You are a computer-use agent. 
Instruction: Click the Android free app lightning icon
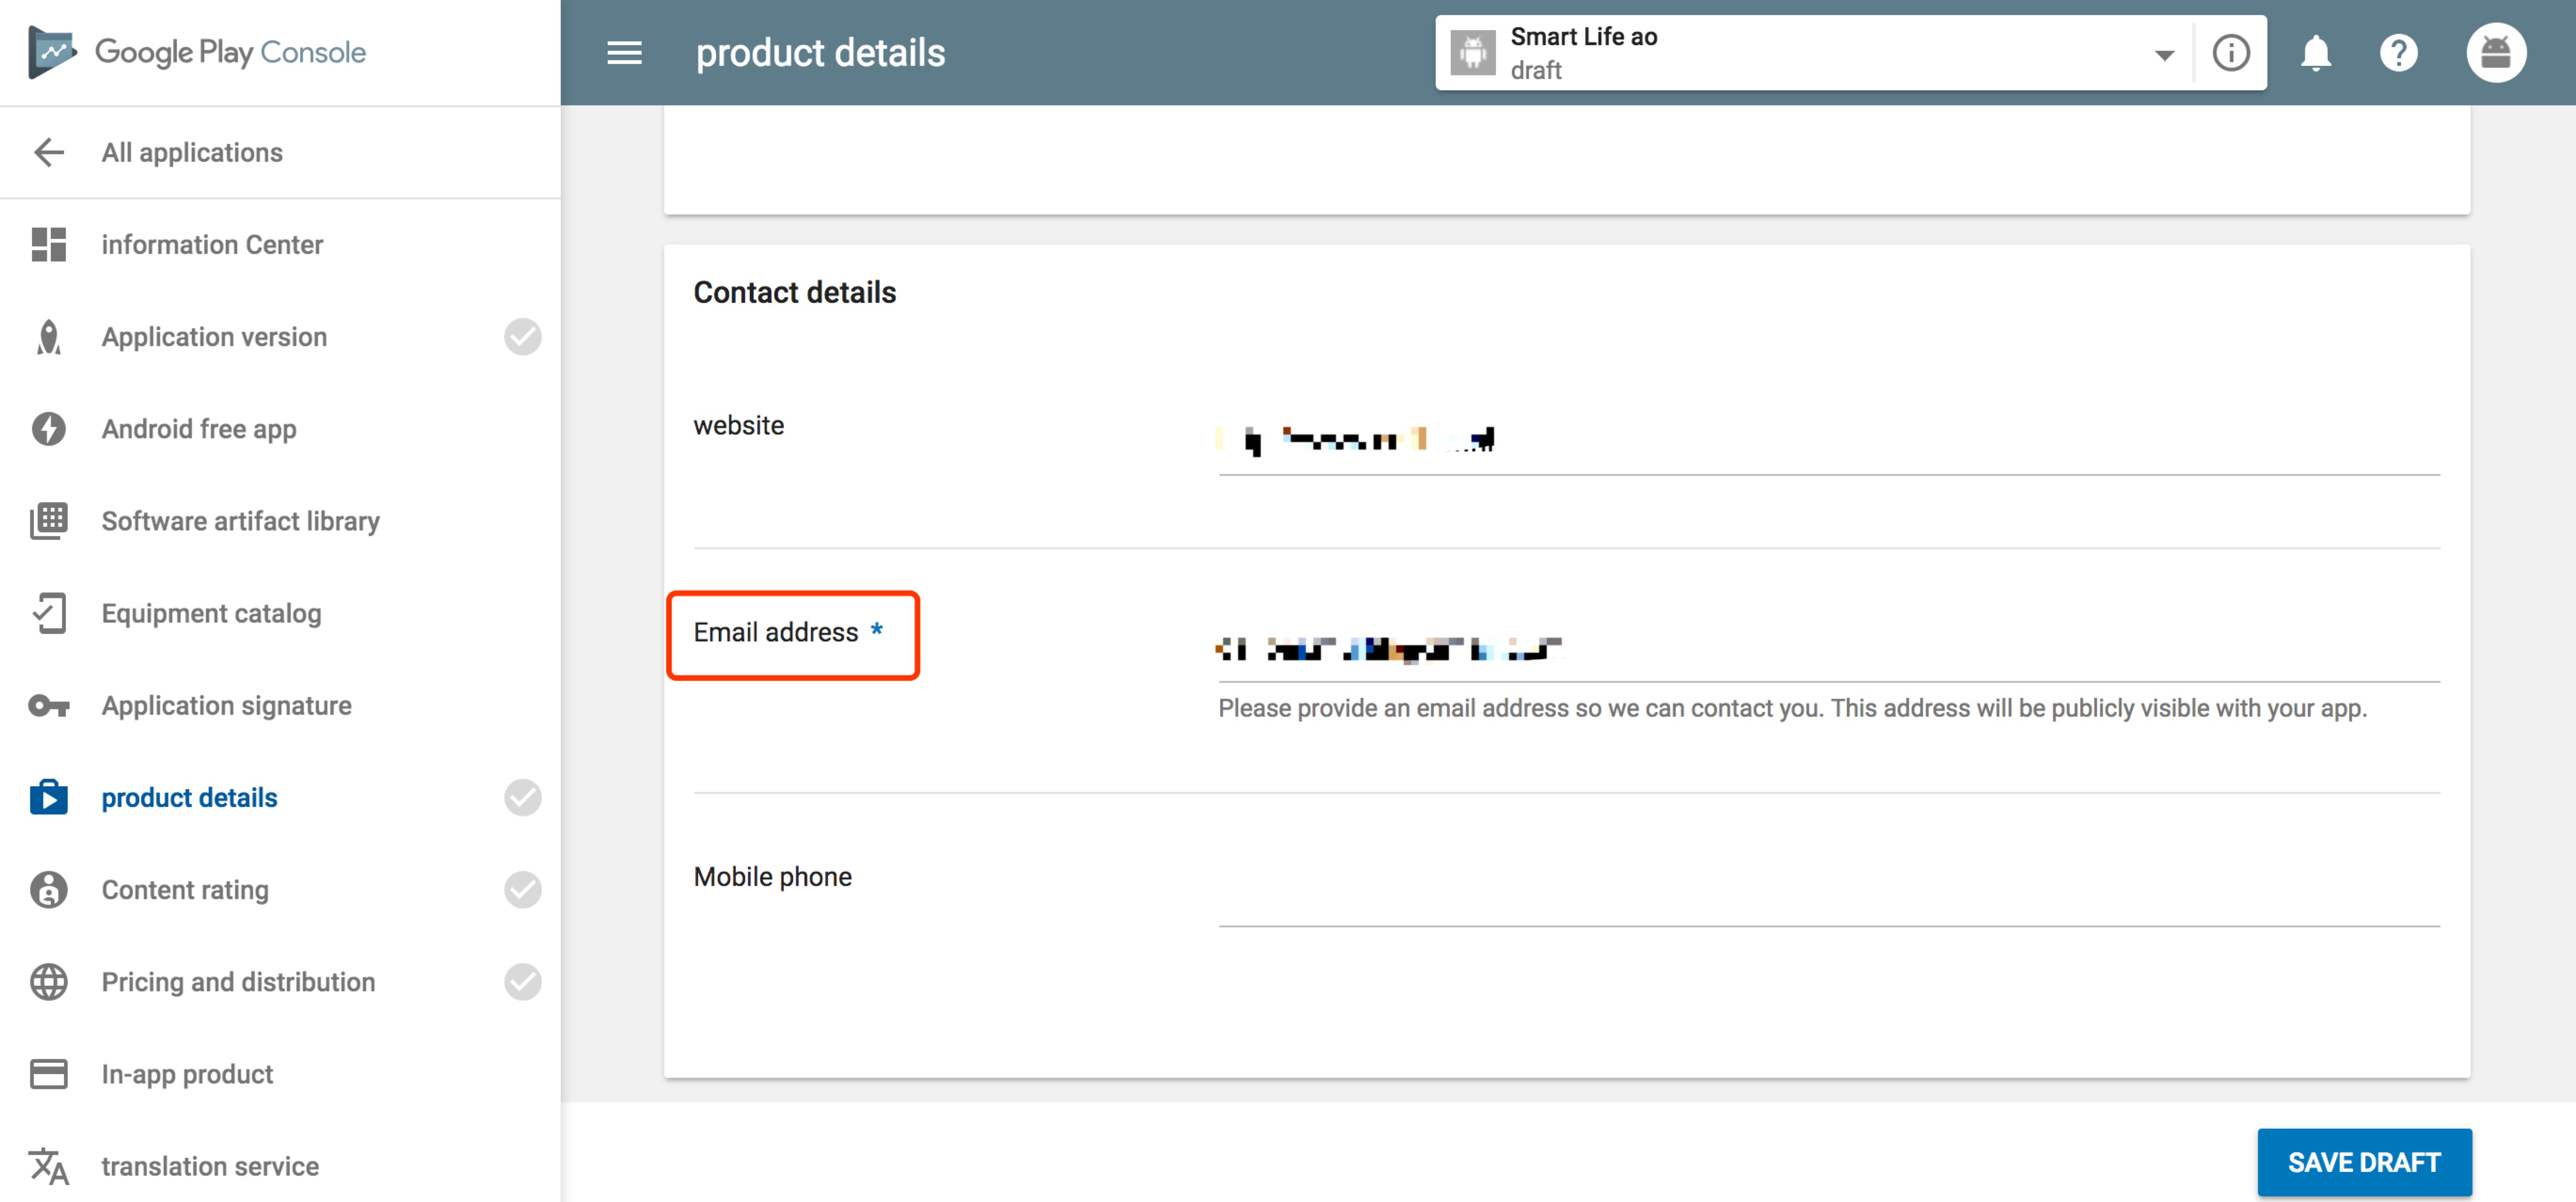point(49,429)
